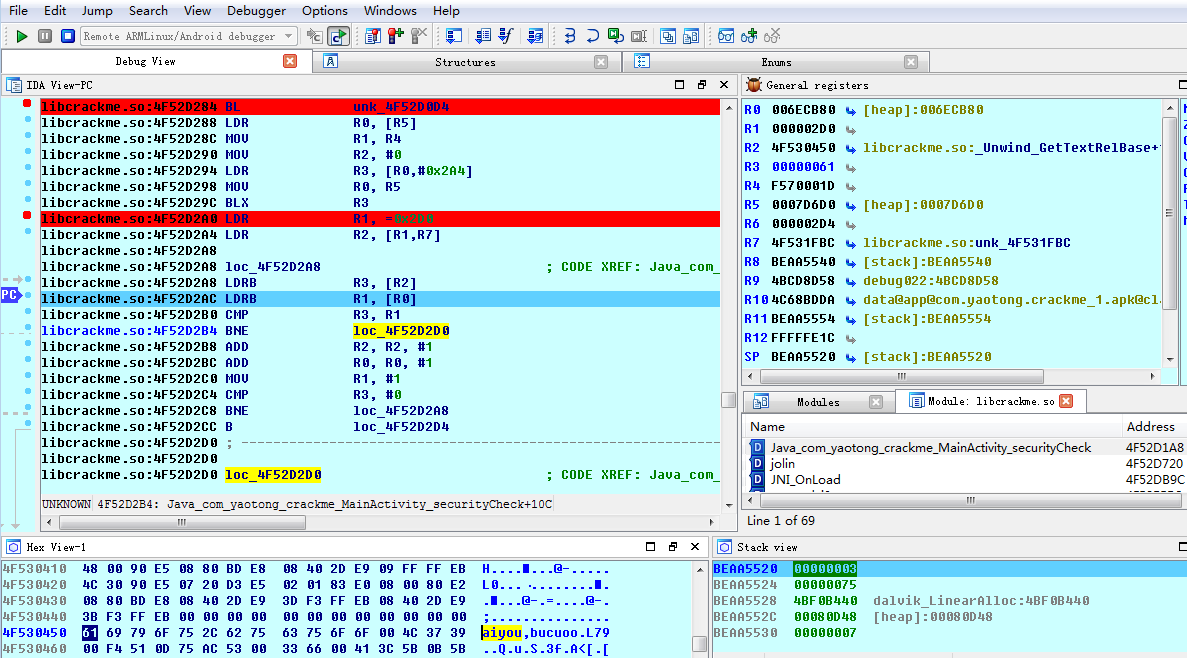Open the Debugger menu
Image resolution: width=1187 pixels, height=658 pixels.
click(x=256, y=11)
